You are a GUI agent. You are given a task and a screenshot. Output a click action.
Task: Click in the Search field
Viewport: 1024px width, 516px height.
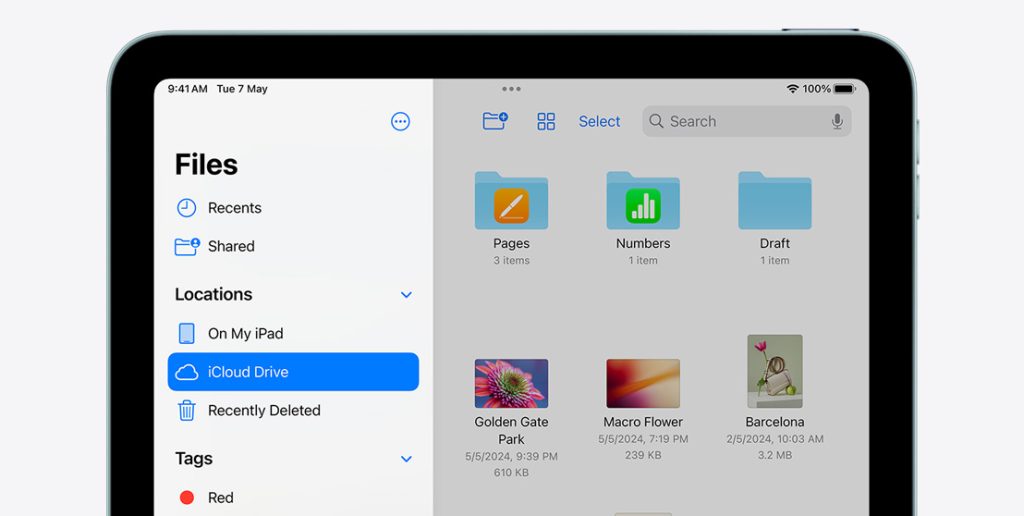click(x=740, y=121)
